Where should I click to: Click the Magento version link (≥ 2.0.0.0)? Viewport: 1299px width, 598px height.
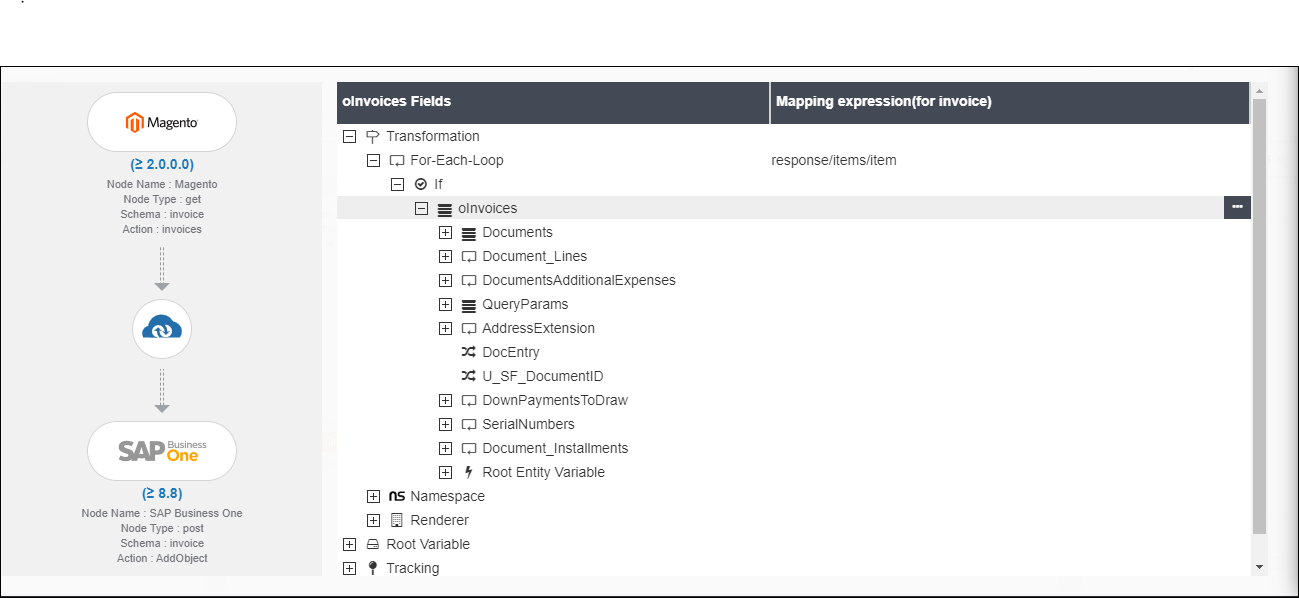click(161, 164)
